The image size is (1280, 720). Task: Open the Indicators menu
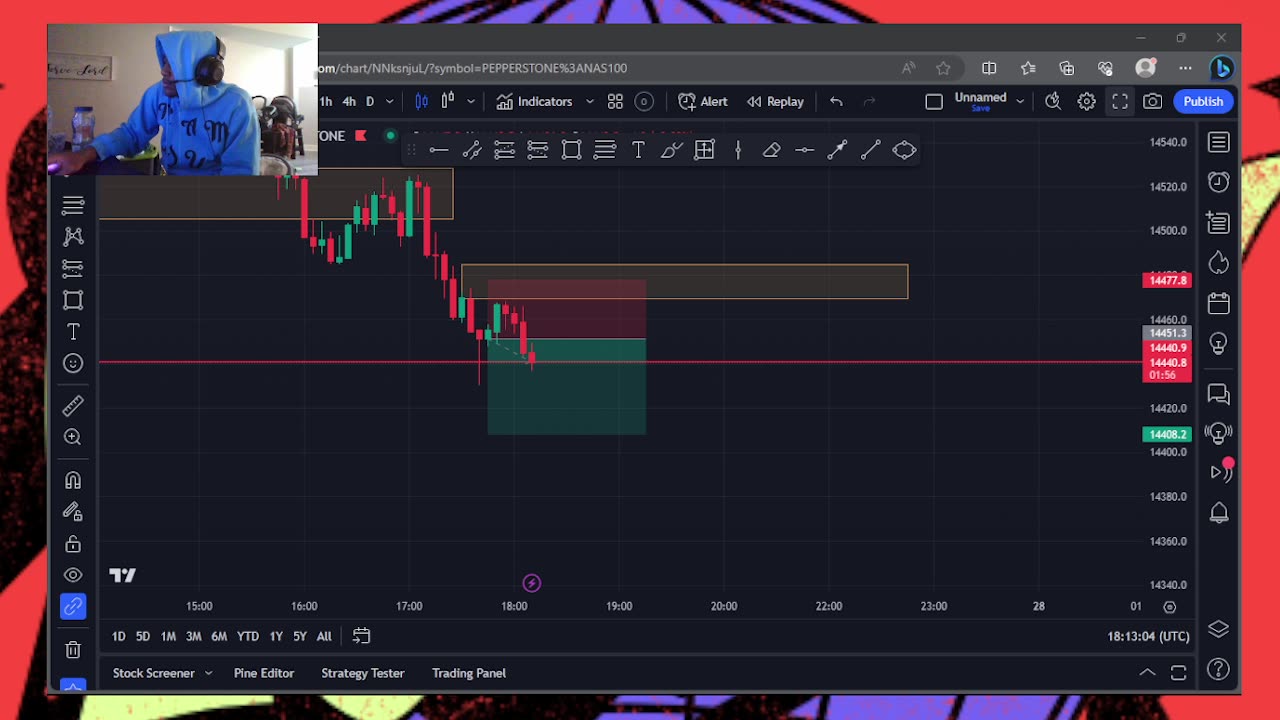[535, 101]
